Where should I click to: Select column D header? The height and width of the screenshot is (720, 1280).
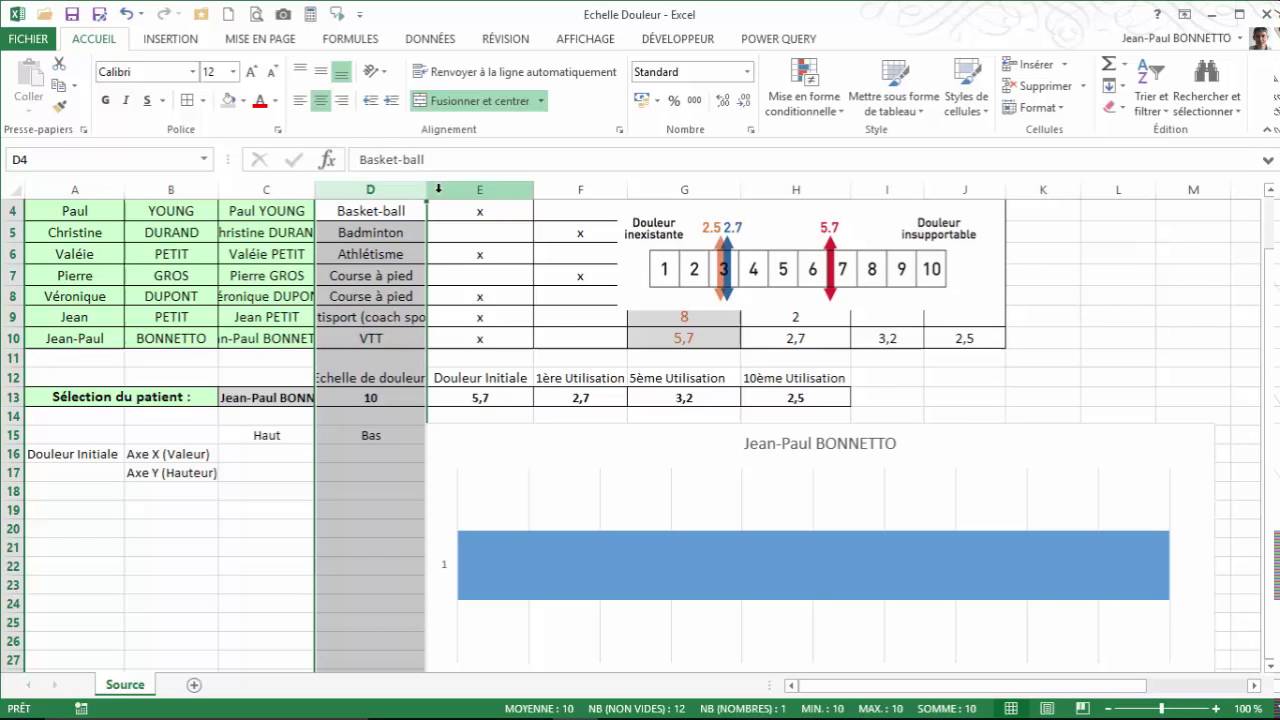tap(370, 190)
